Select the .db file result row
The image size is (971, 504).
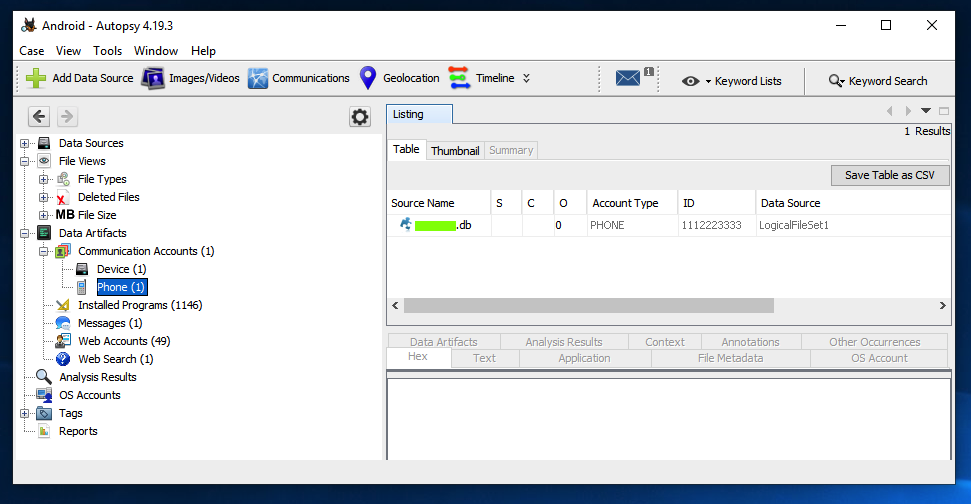pyautogui.click(x=669, y=225)
